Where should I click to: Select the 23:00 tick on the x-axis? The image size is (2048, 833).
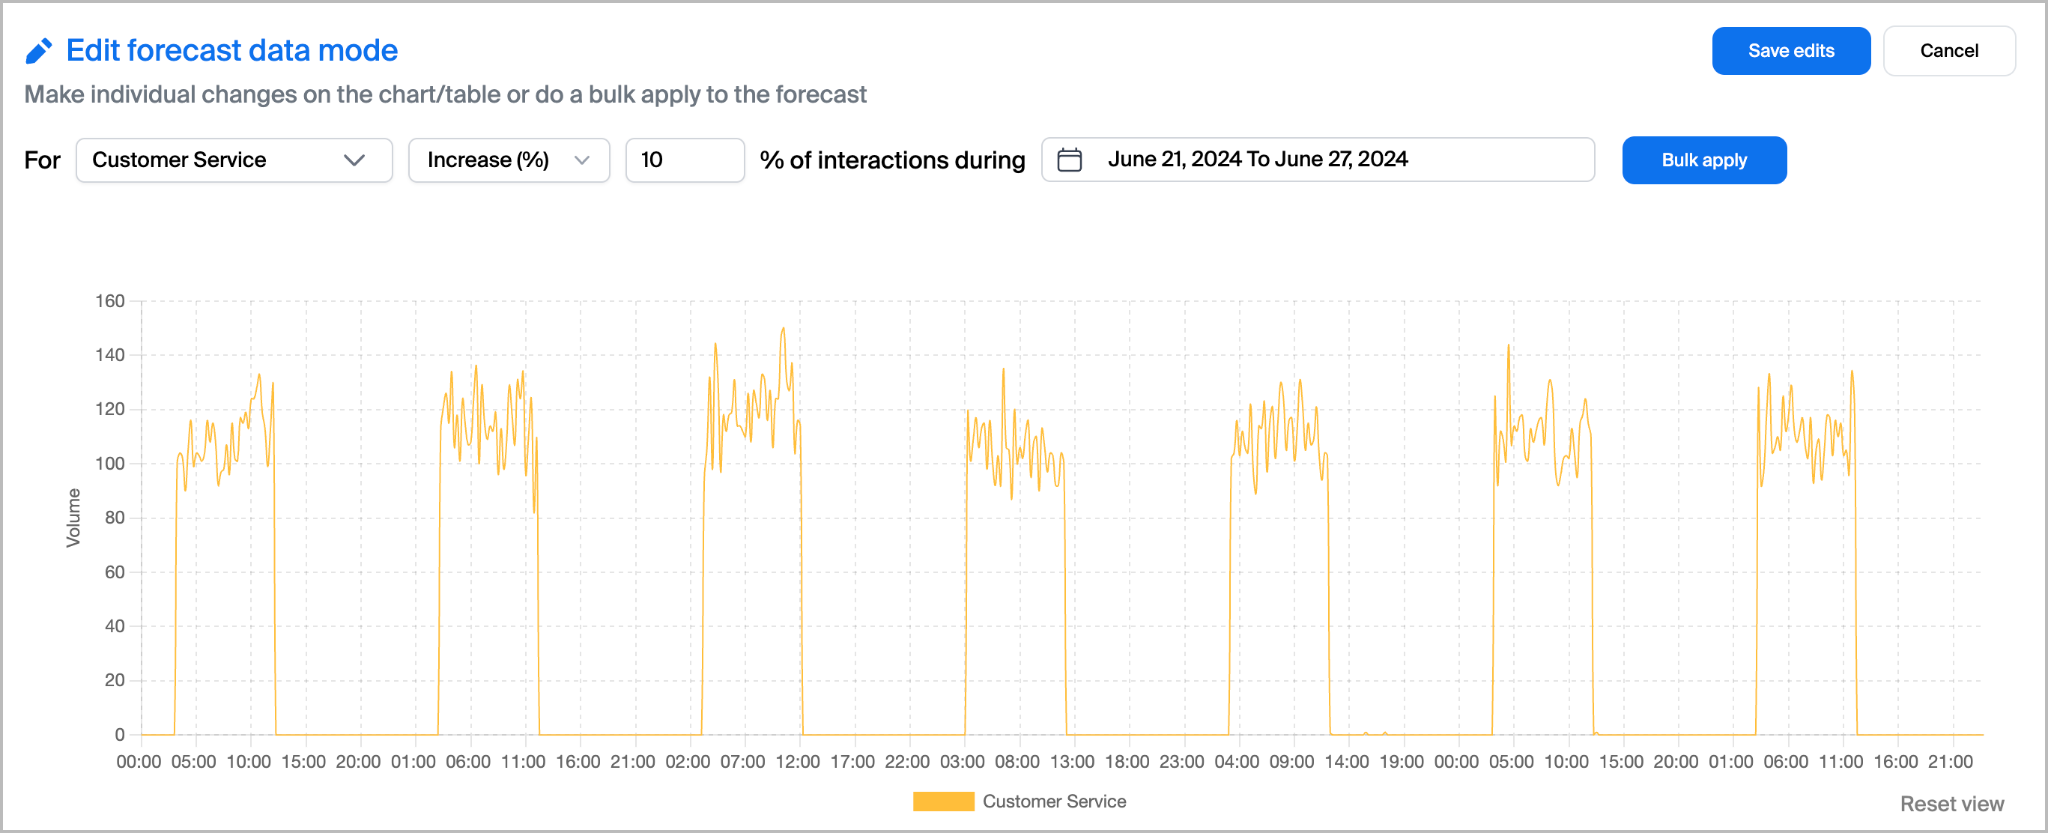pyautogui.click(x=1181, y=762)
